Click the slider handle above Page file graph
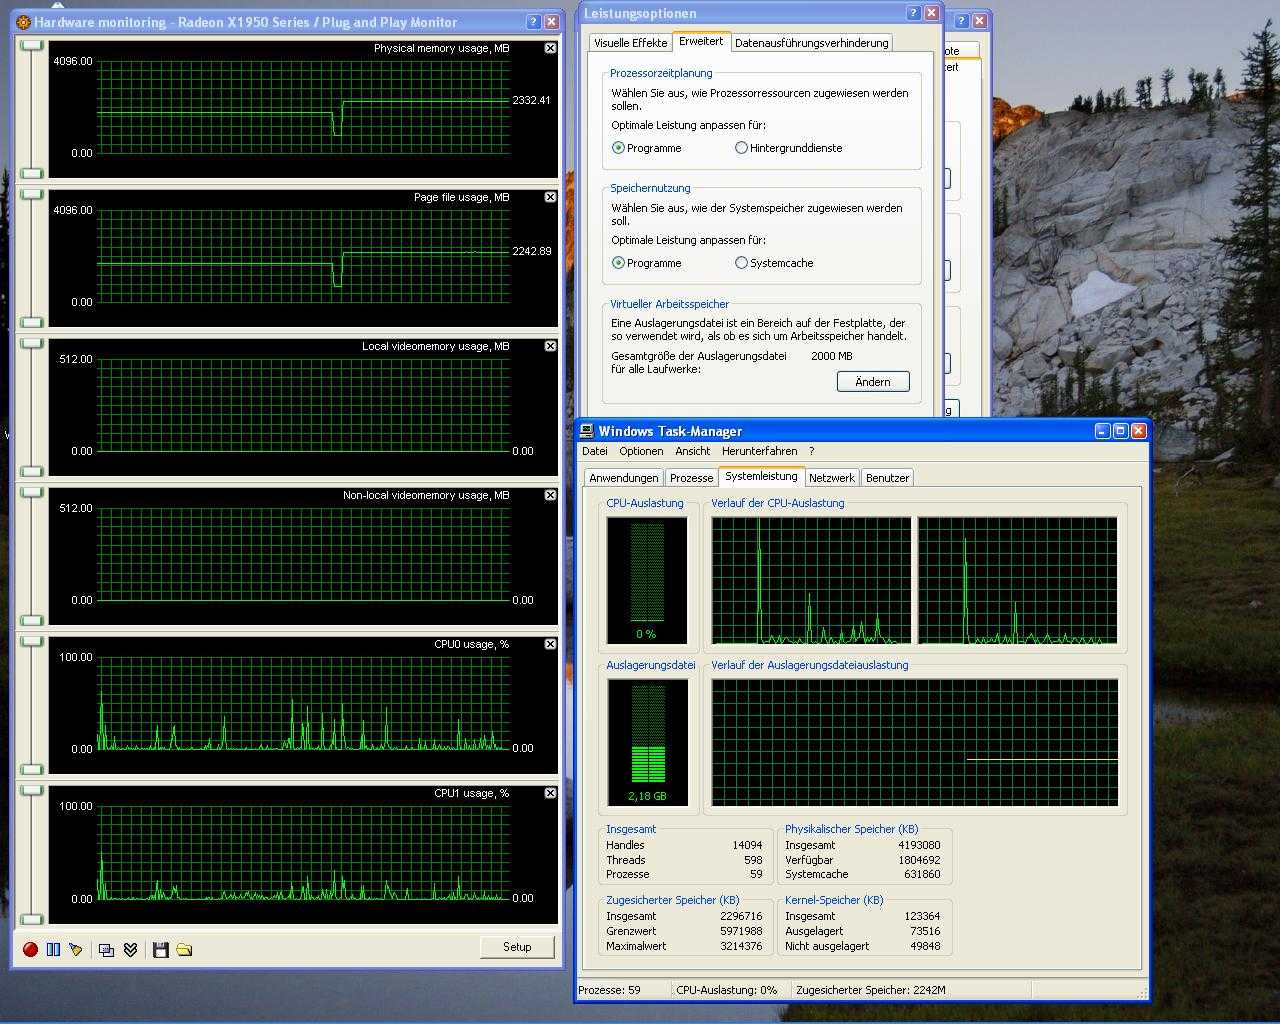1280x1024 pixels. pos(33,194)
